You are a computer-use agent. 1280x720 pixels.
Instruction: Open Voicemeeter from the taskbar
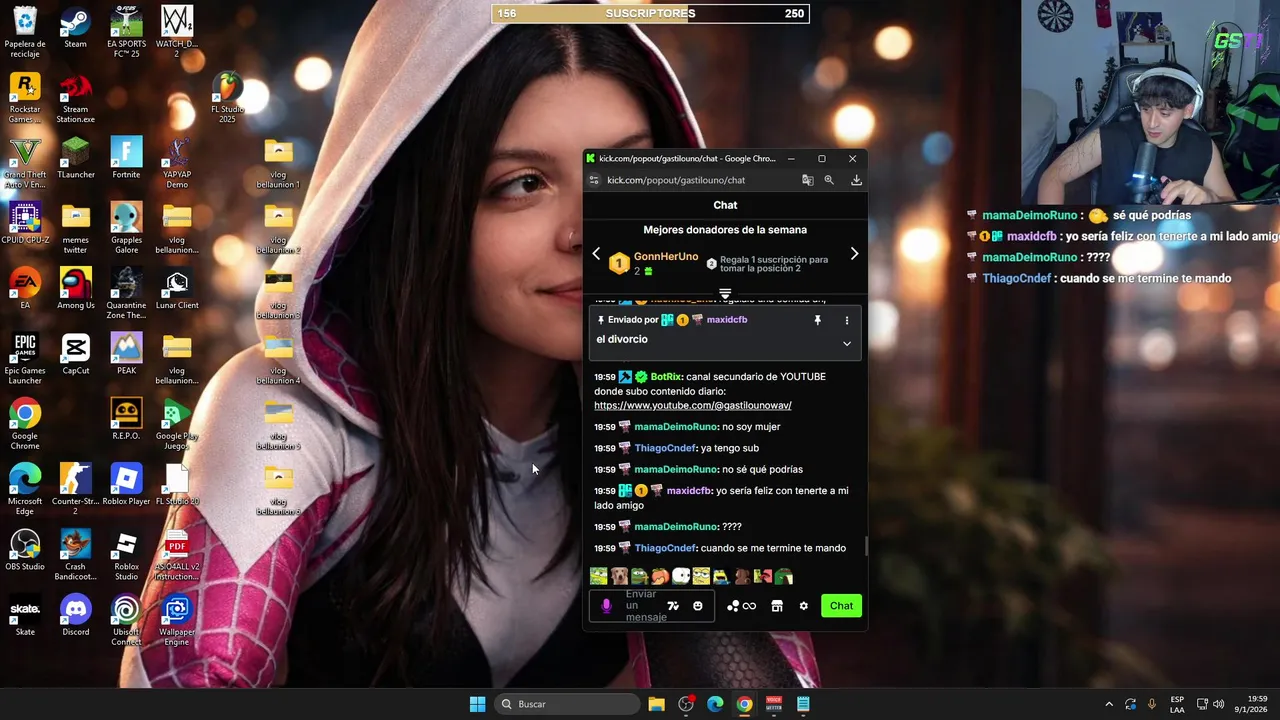tap(773, 704)
